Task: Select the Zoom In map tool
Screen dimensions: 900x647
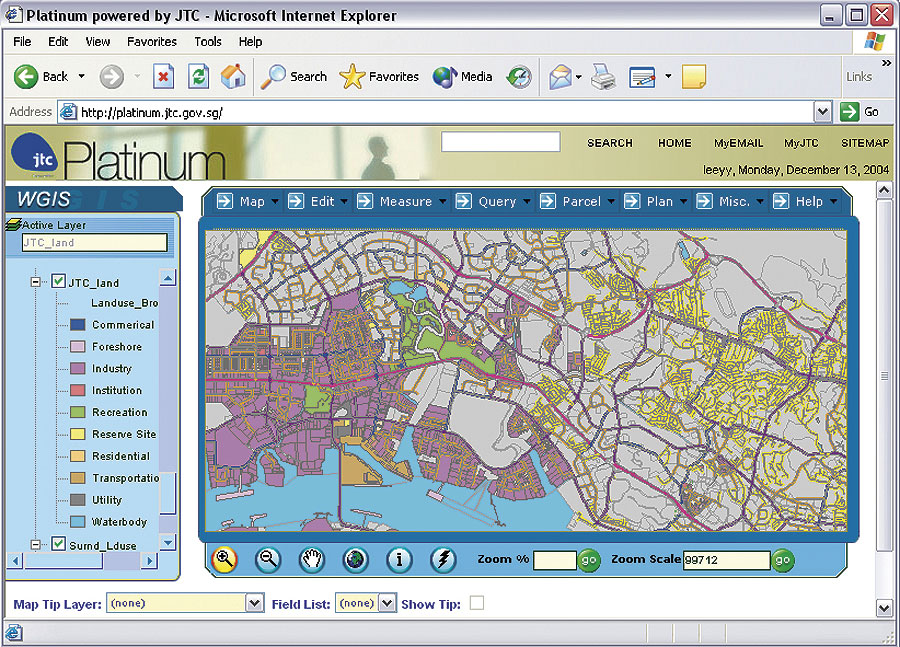Action: 224,559
